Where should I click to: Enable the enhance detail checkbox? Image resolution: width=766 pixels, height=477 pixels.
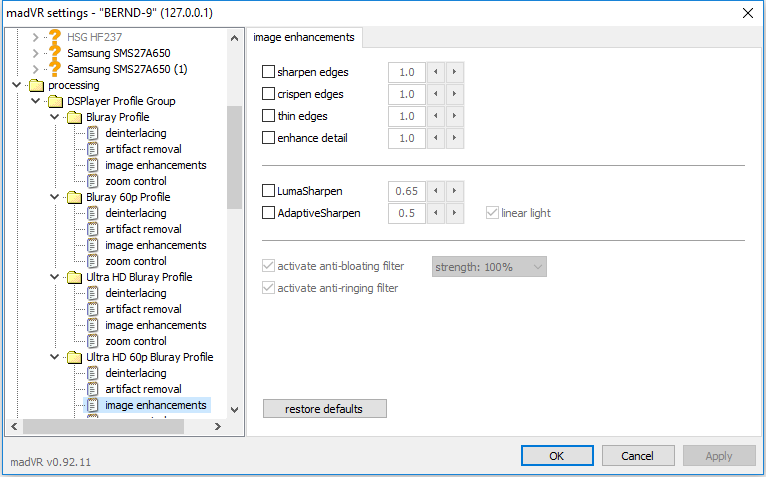click(x=268, y=138)
